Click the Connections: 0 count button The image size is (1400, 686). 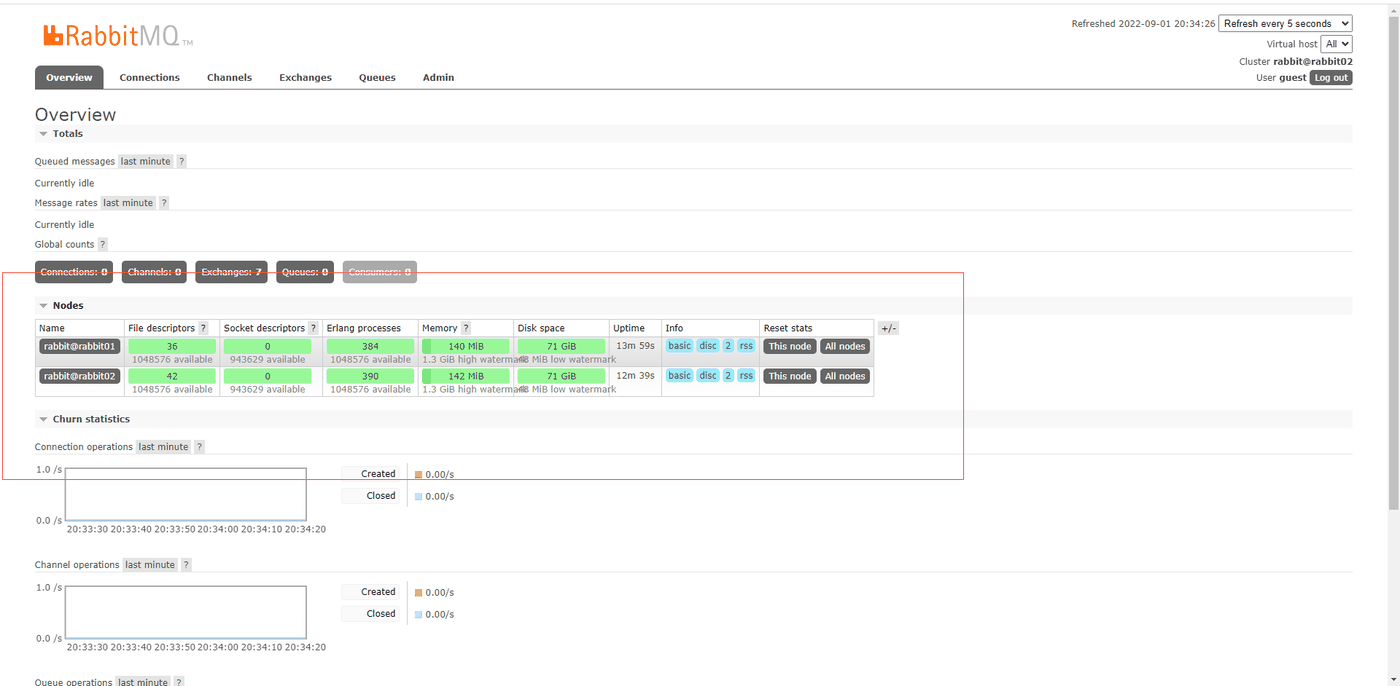point(74,272)
